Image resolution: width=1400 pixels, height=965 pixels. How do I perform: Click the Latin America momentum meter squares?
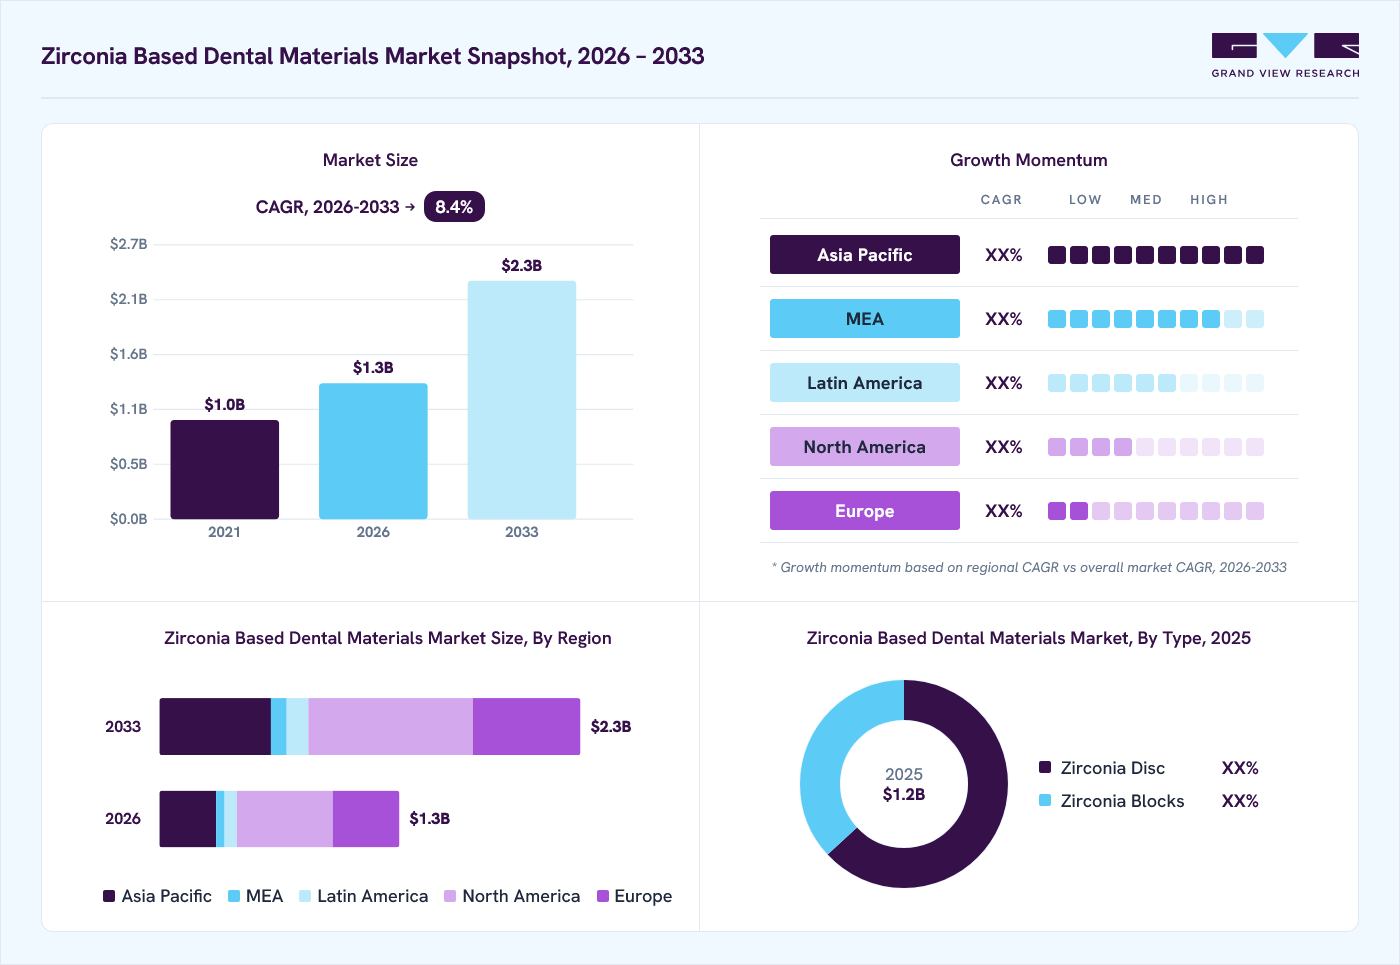point(1156,383)
